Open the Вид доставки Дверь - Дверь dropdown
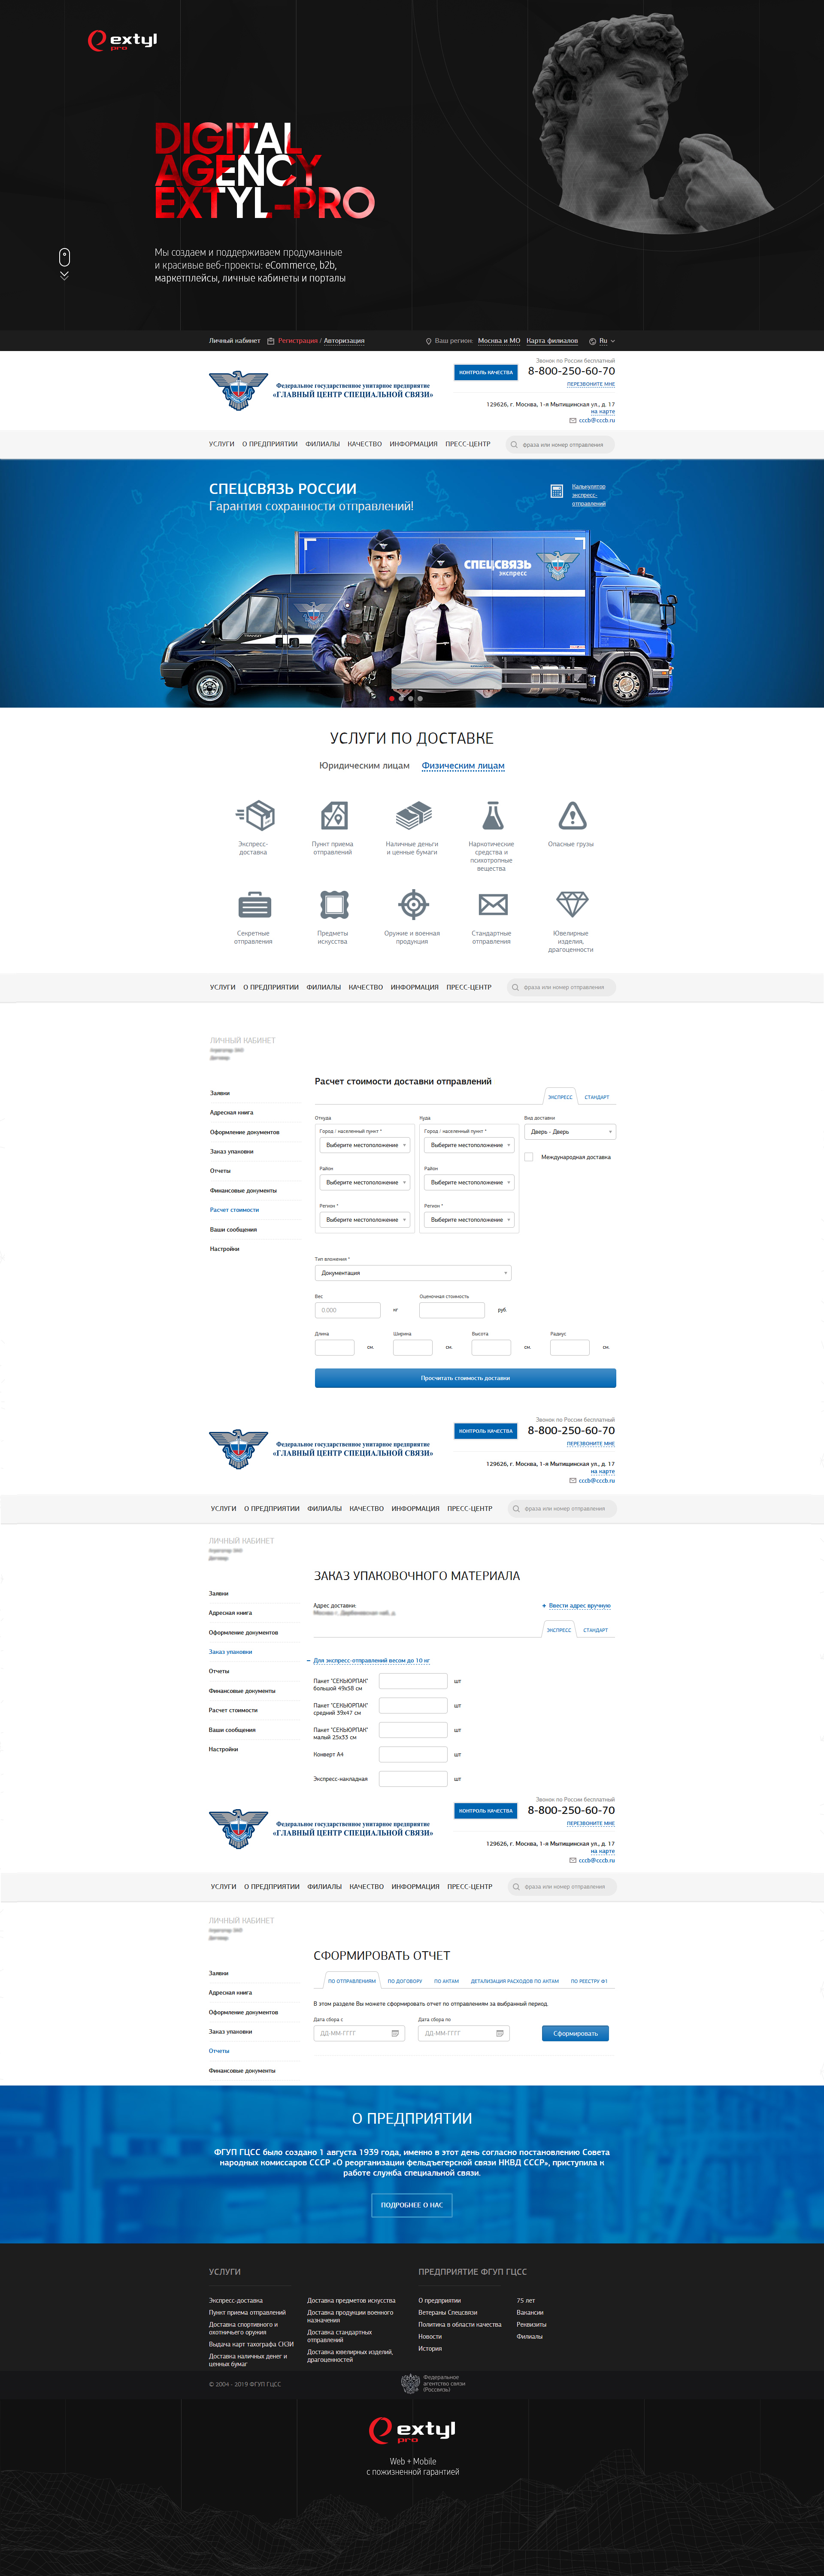This screenshot has height=2576, width=824. pos(570,1132)
